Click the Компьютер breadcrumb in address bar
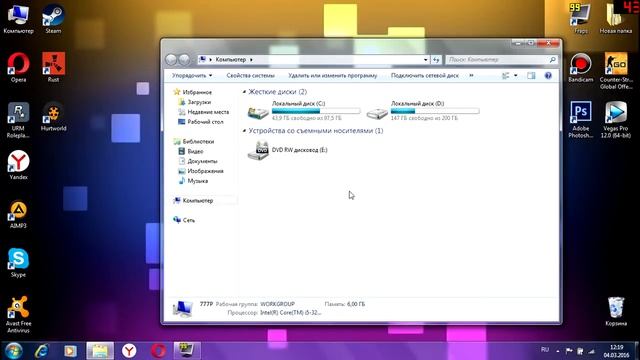Screen dimensions: 640x360 [x=231, y=60]
